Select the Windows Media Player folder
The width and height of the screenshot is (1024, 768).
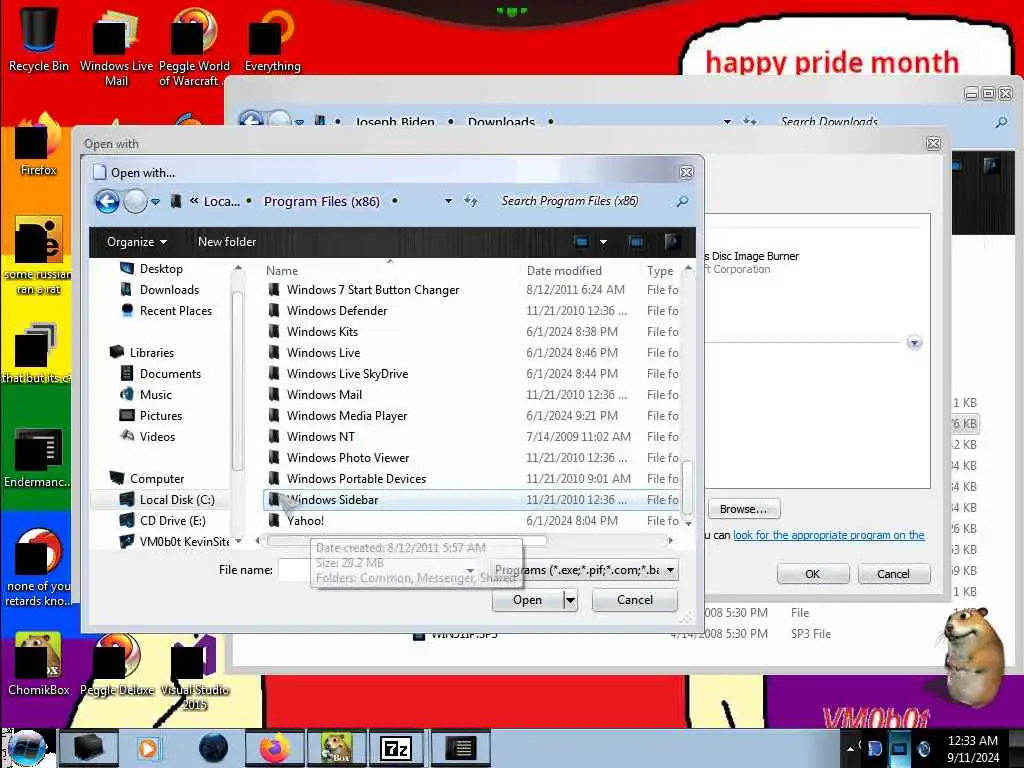346,415
